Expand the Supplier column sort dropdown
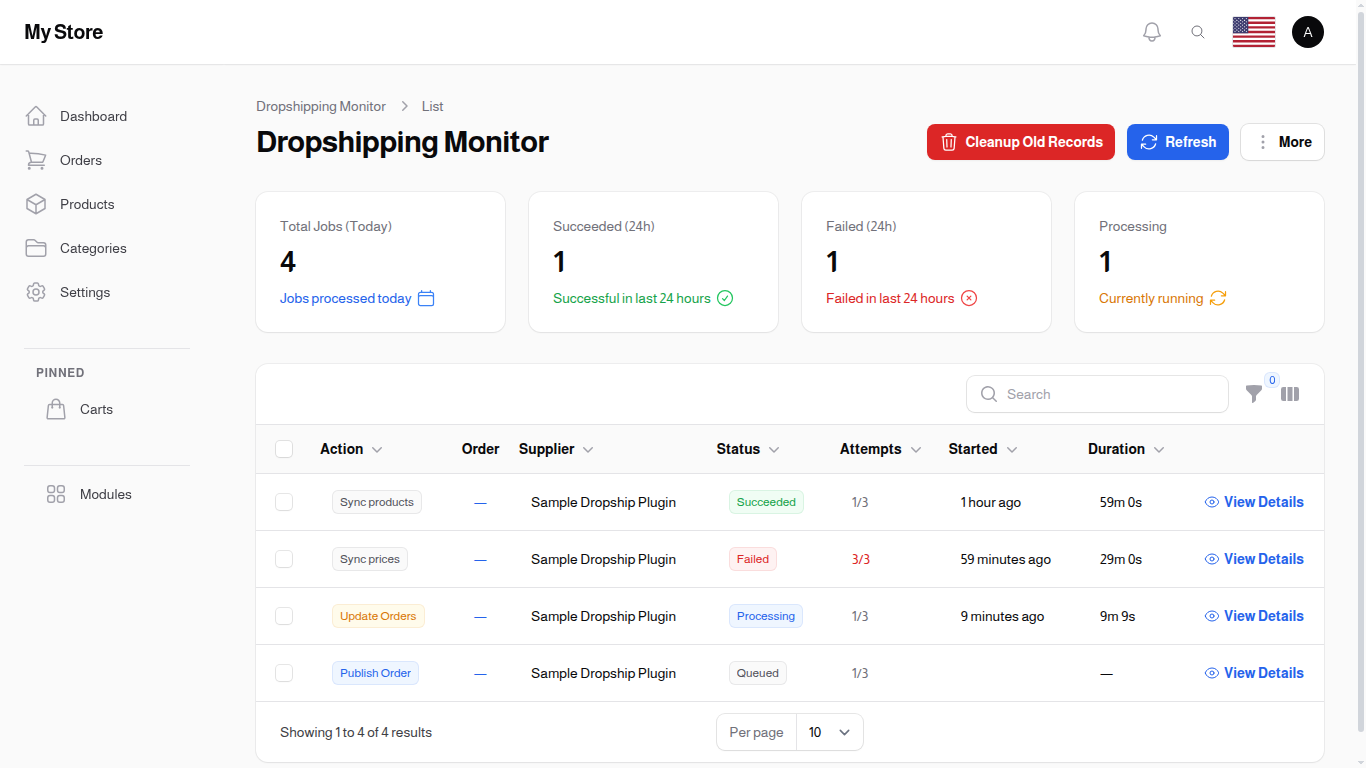 pos(589,449)
